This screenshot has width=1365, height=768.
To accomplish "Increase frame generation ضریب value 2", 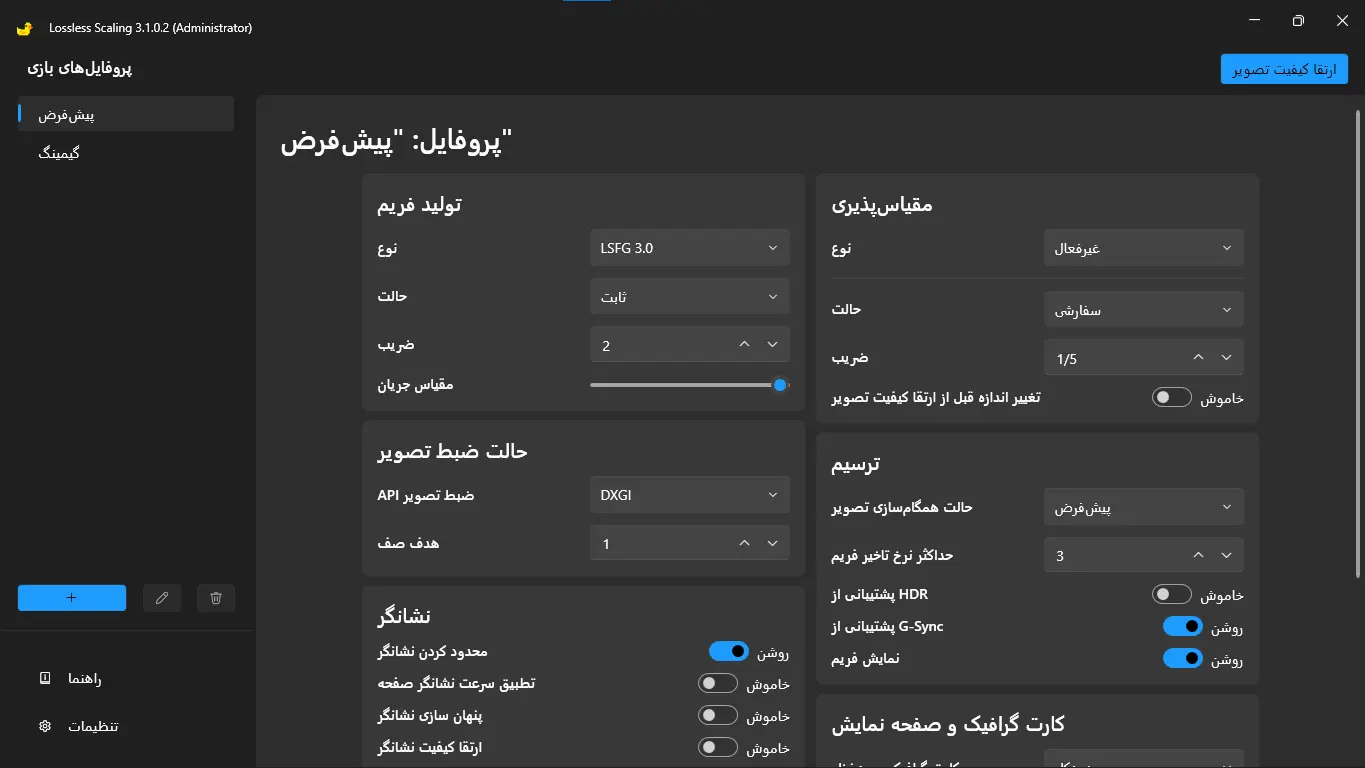I will click(744, 345).
